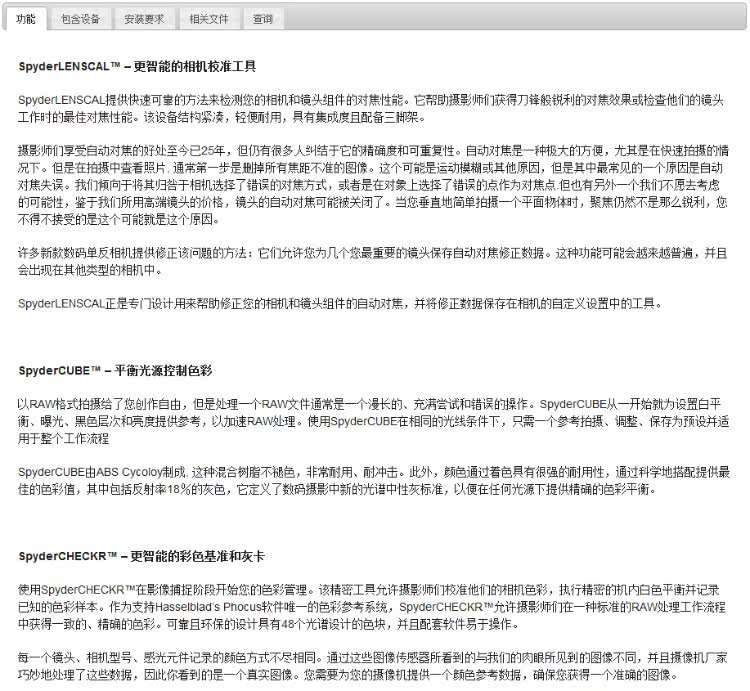Click the SpyderCHECKR™ 更智能的彩色基准和灰卡 heading
This screenshot has width=750, height=691.
click(142, 556)
